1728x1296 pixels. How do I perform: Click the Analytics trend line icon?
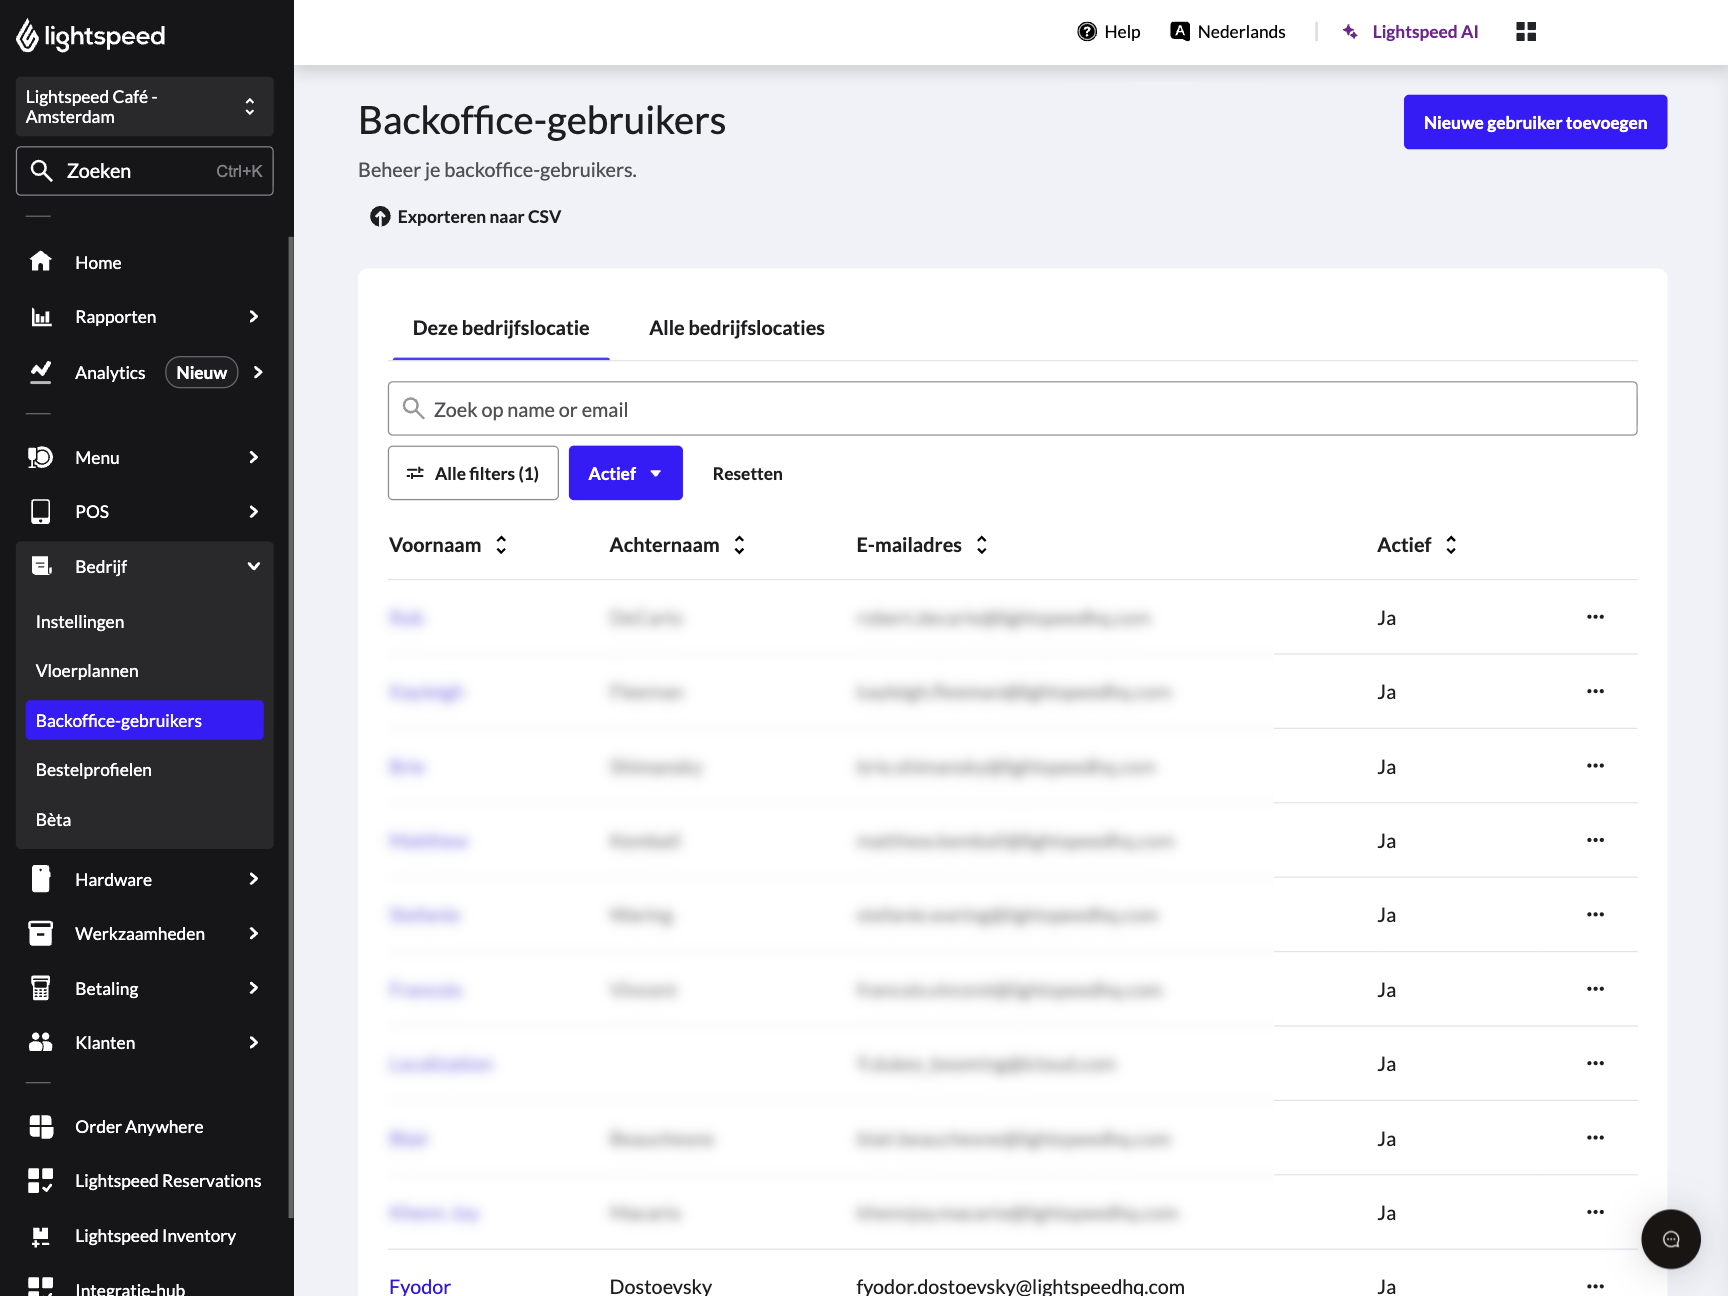point(41,372)
